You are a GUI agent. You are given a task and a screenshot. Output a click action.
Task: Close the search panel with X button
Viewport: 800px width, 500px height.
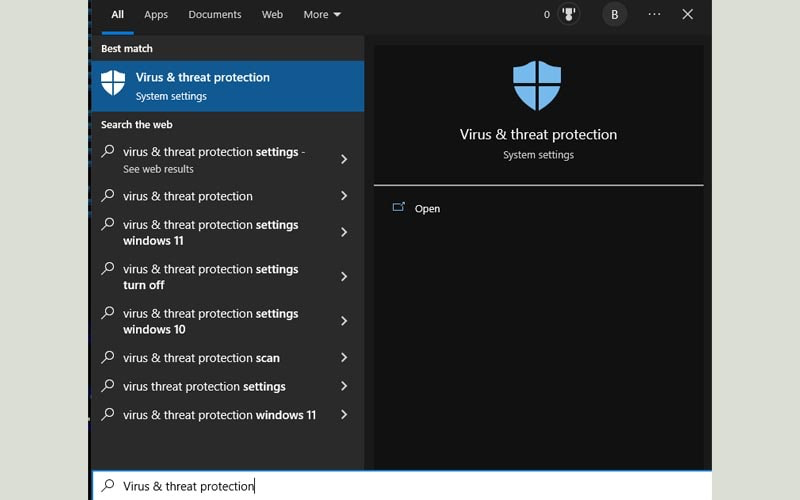[x=687, y=15]
